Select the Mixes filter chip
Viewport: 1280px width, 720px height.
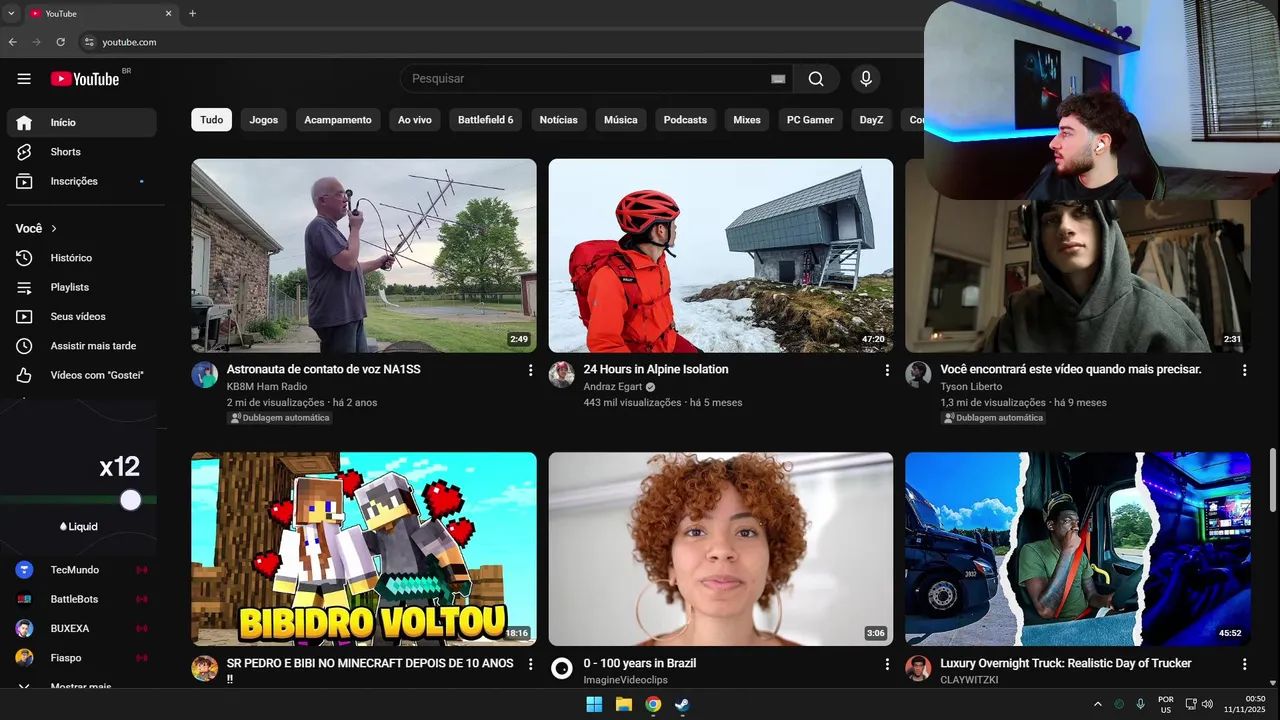[x=747, y=120]
